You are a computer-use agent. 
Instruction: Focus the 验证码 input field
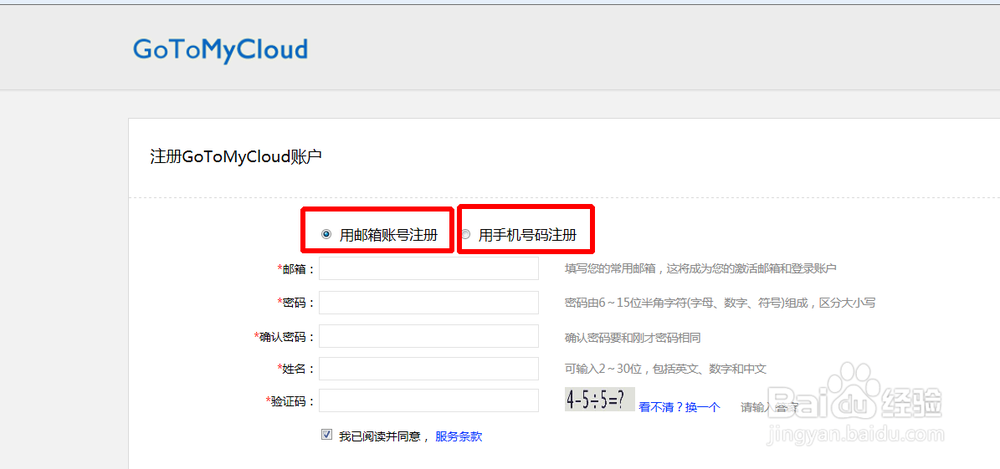point(429,401)
